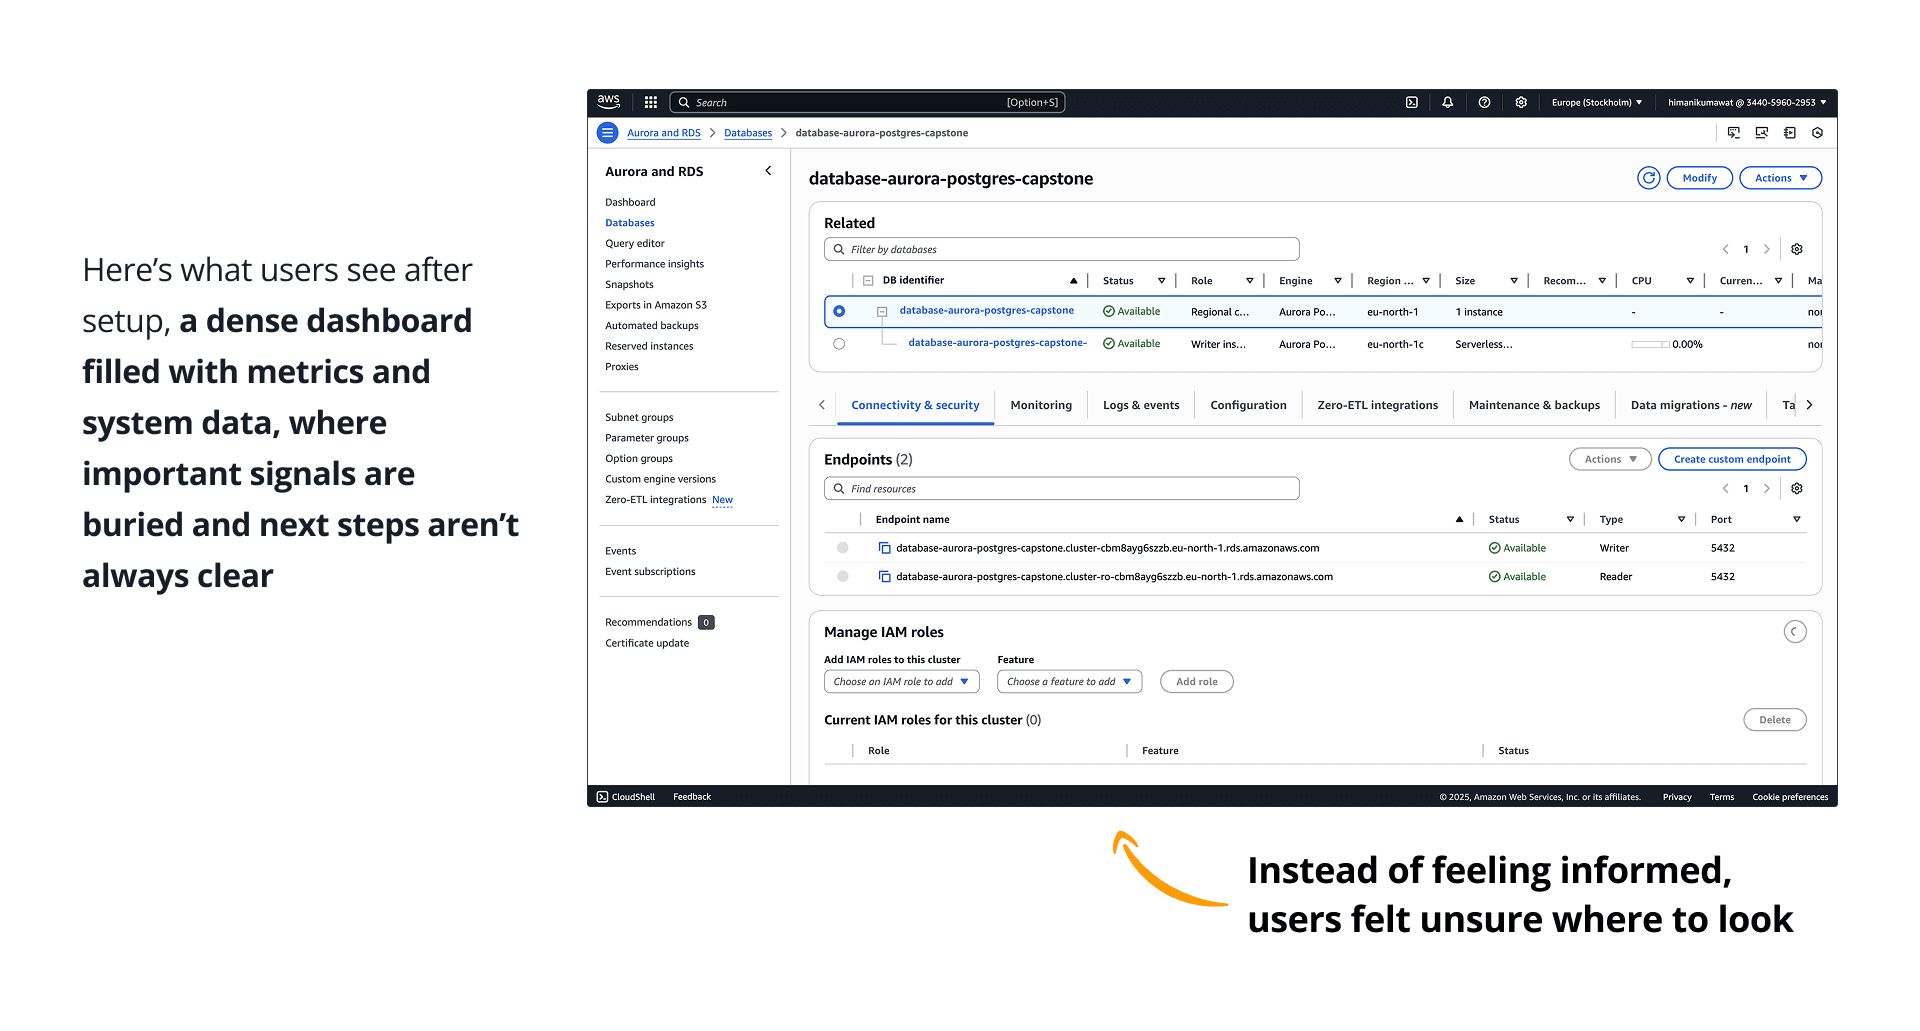The height and width of the screenshot is (1031, 1920).
Task: Refresh the database details page
Action: pos(1648,178)
